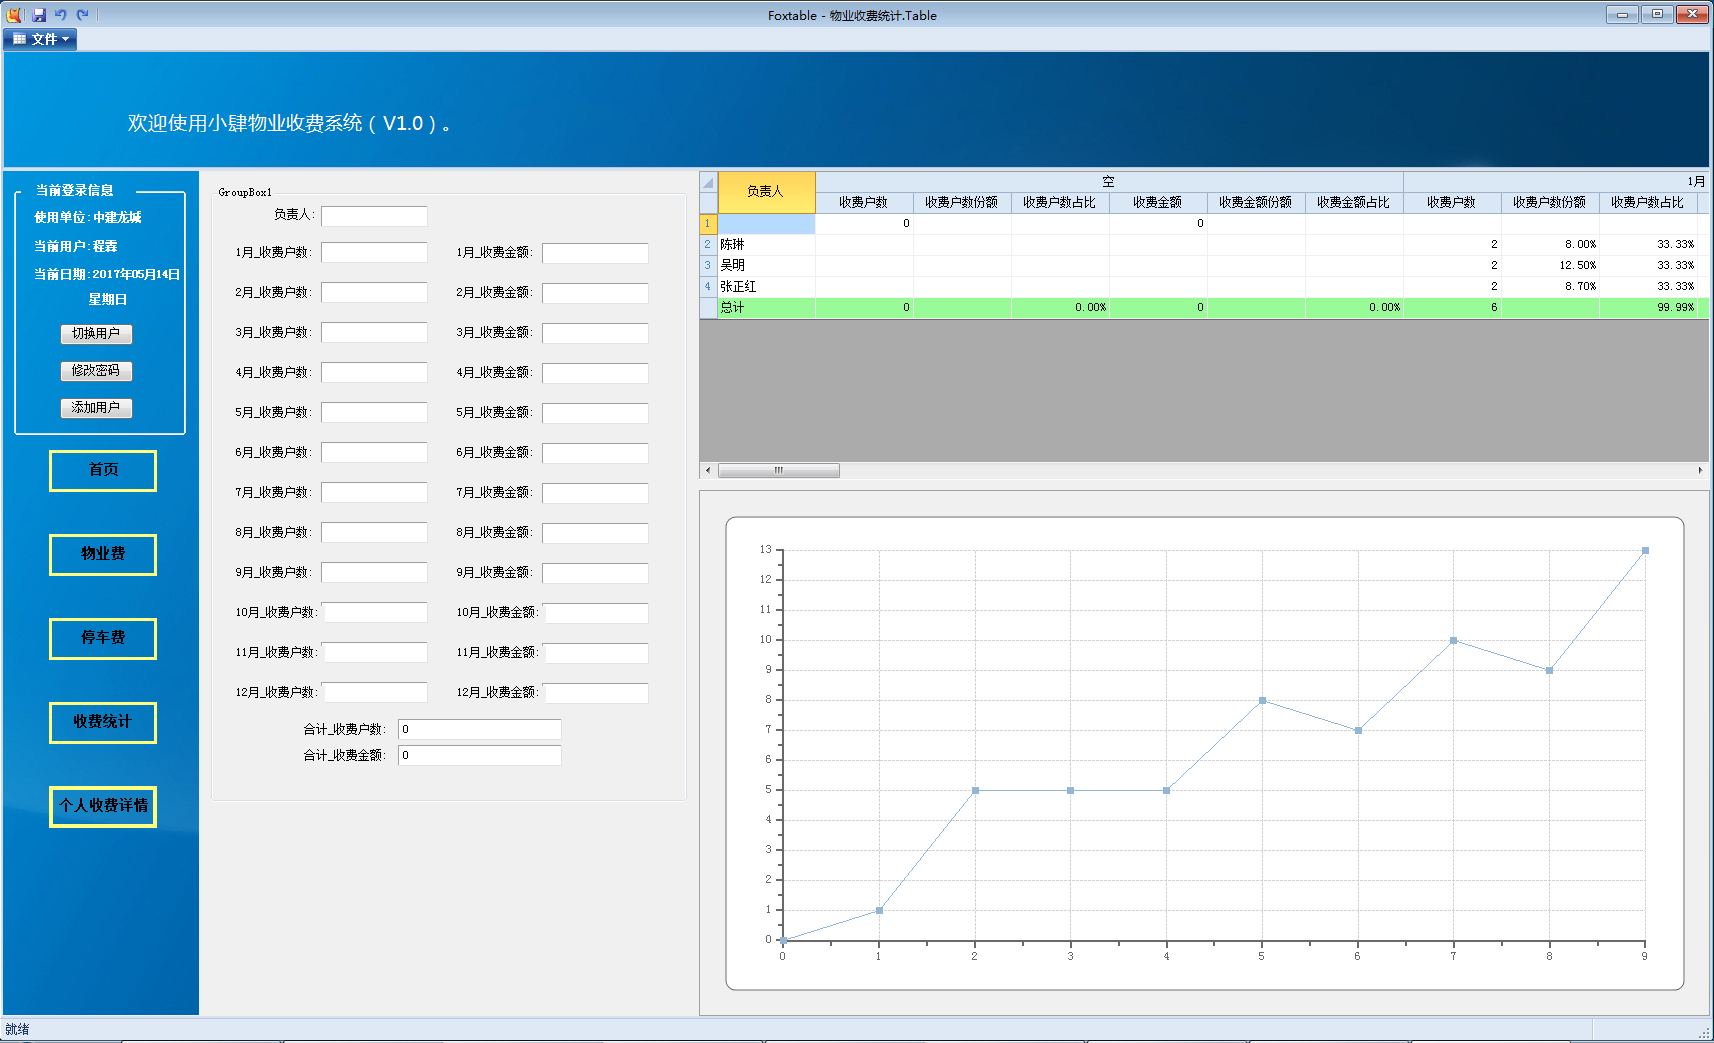
Task: Focus the 1月_收费户数 input field
Action: (x=374, y=253)
